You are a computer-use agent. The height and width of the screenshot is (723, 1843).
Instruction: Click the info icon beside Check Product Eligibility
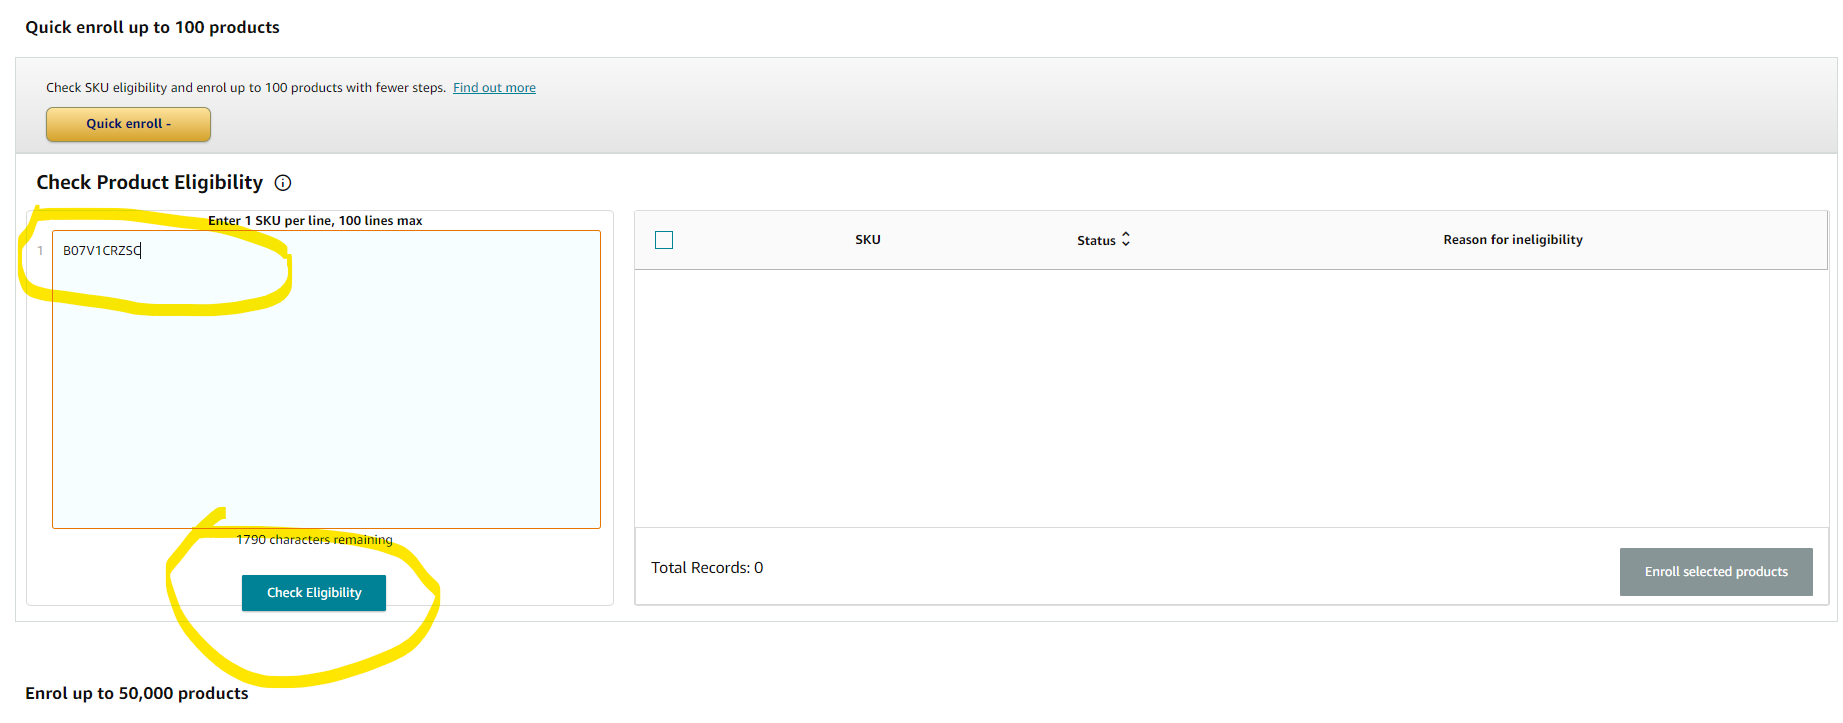pyautogui.click(x=283, y=183)
